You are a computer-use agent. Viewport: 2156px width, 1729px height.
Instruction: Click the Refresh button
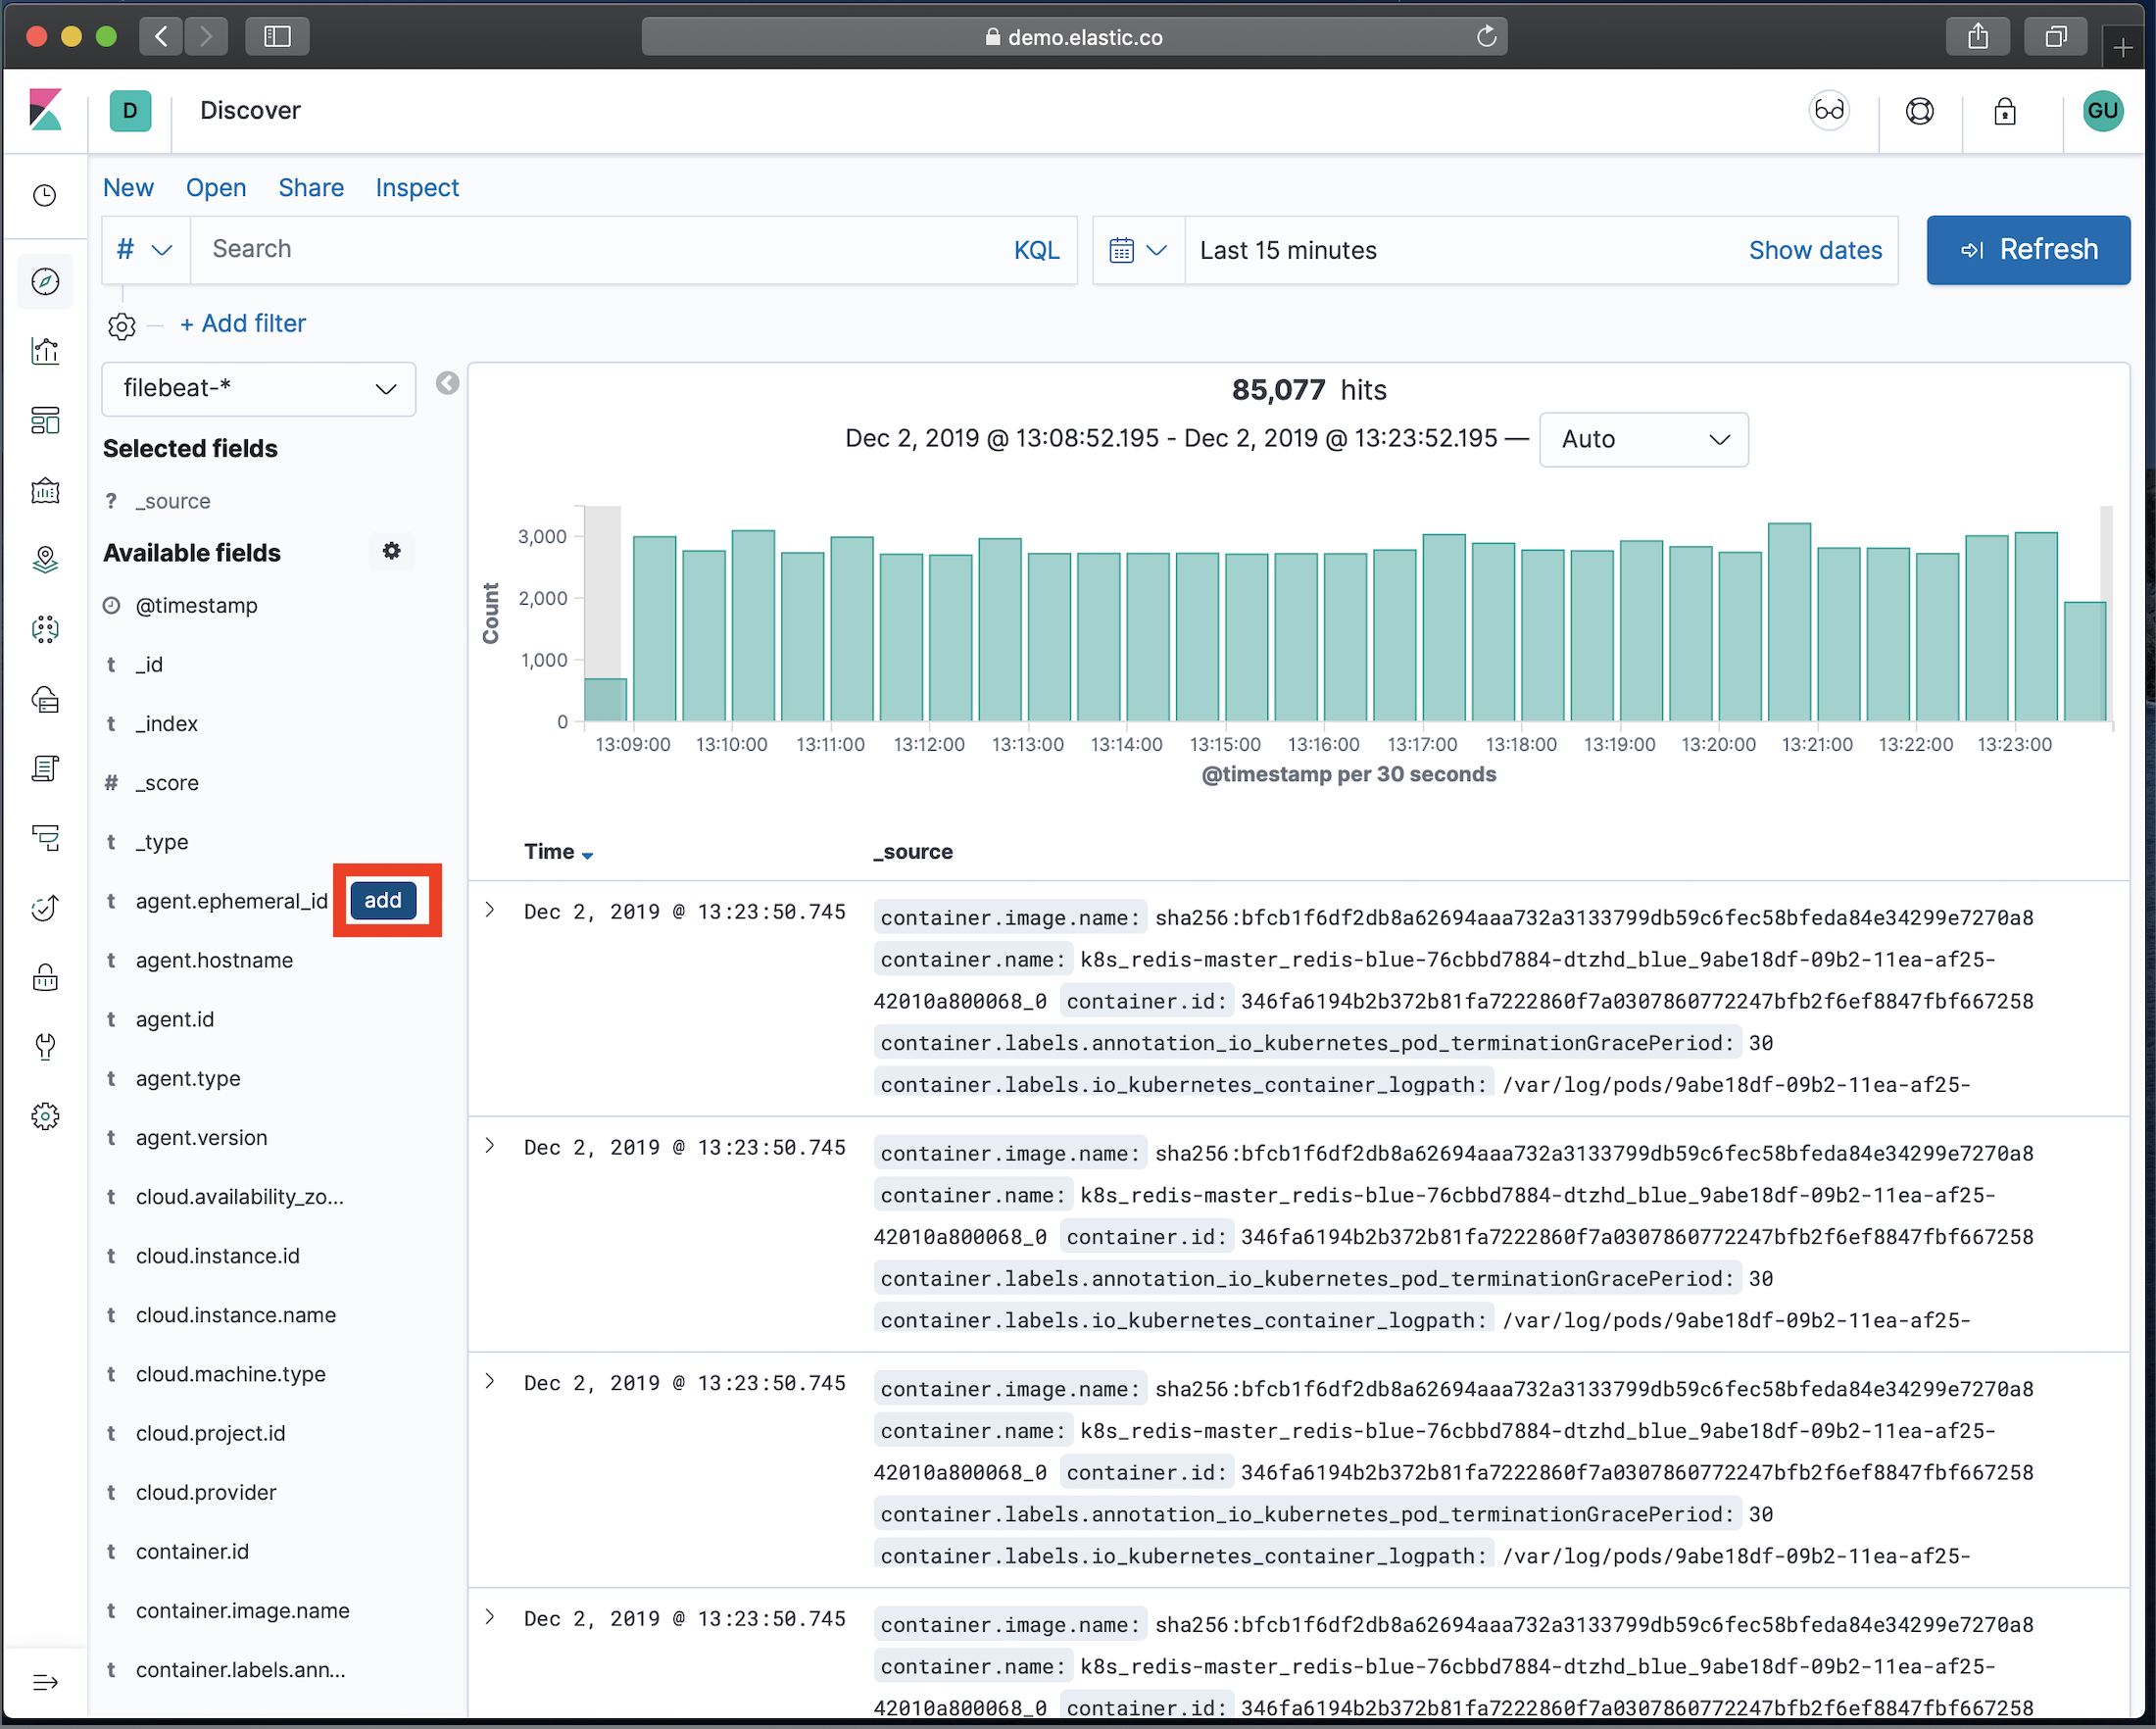point(2027,250)
